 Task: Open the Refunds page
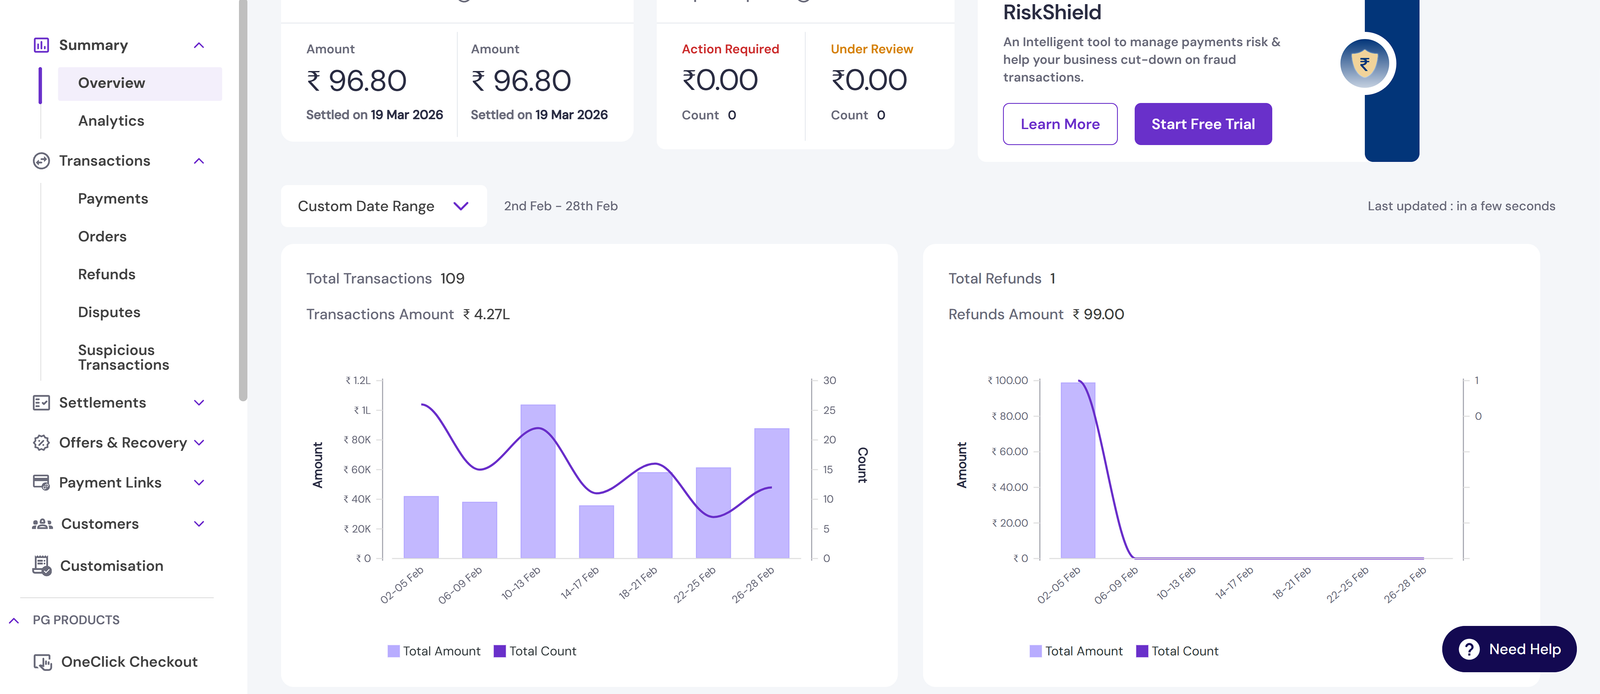(106, 275)
